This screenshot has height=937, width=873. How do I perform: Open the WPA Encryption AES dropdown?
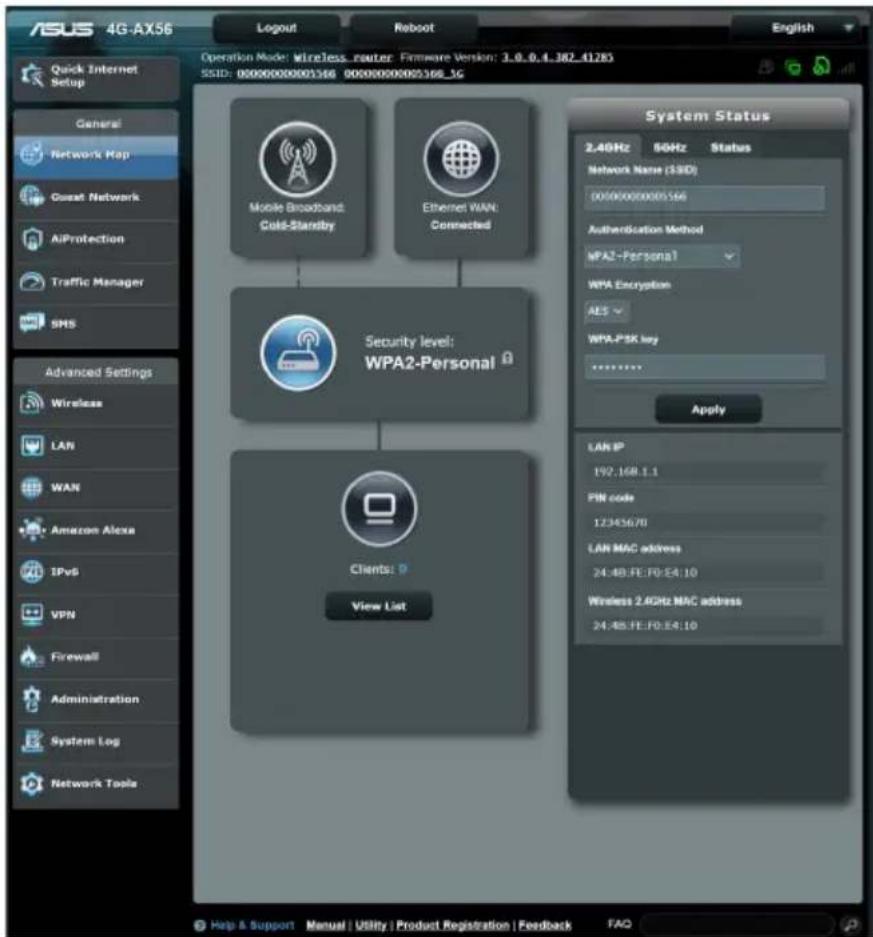click(x=606, y=311)
